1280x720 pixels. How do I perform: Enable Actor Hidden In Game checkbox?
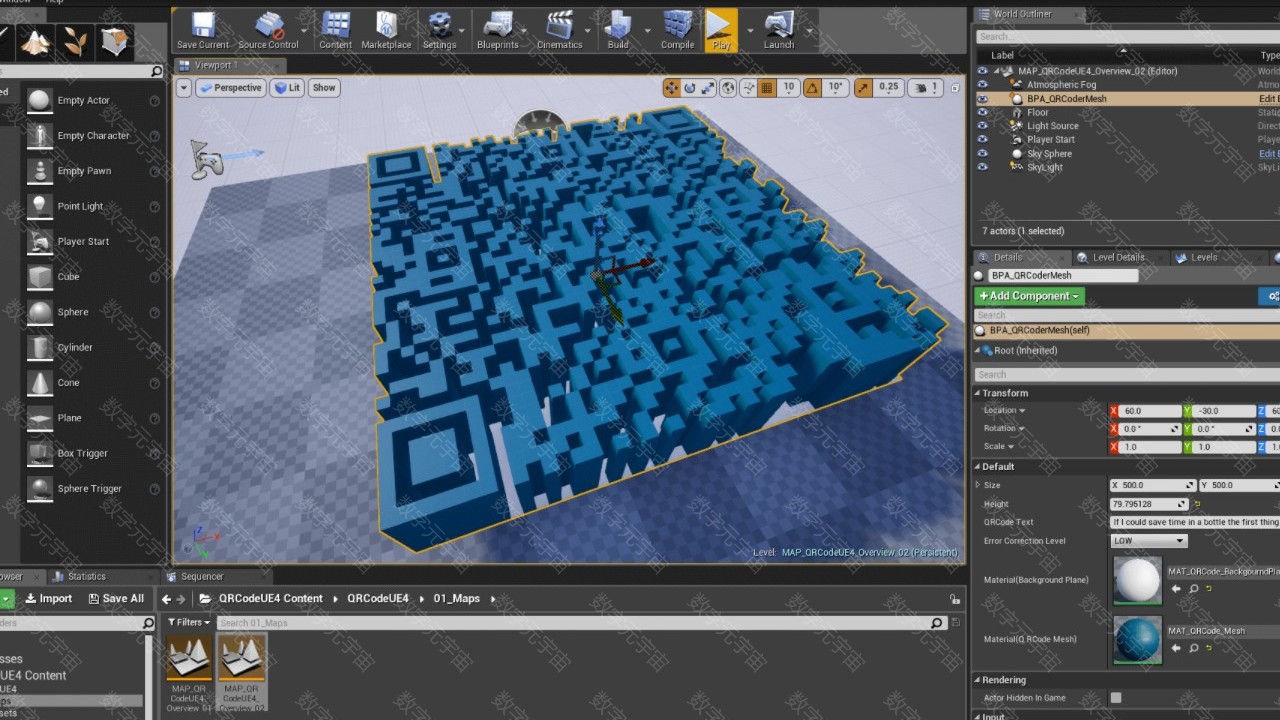pos(1116,698)
